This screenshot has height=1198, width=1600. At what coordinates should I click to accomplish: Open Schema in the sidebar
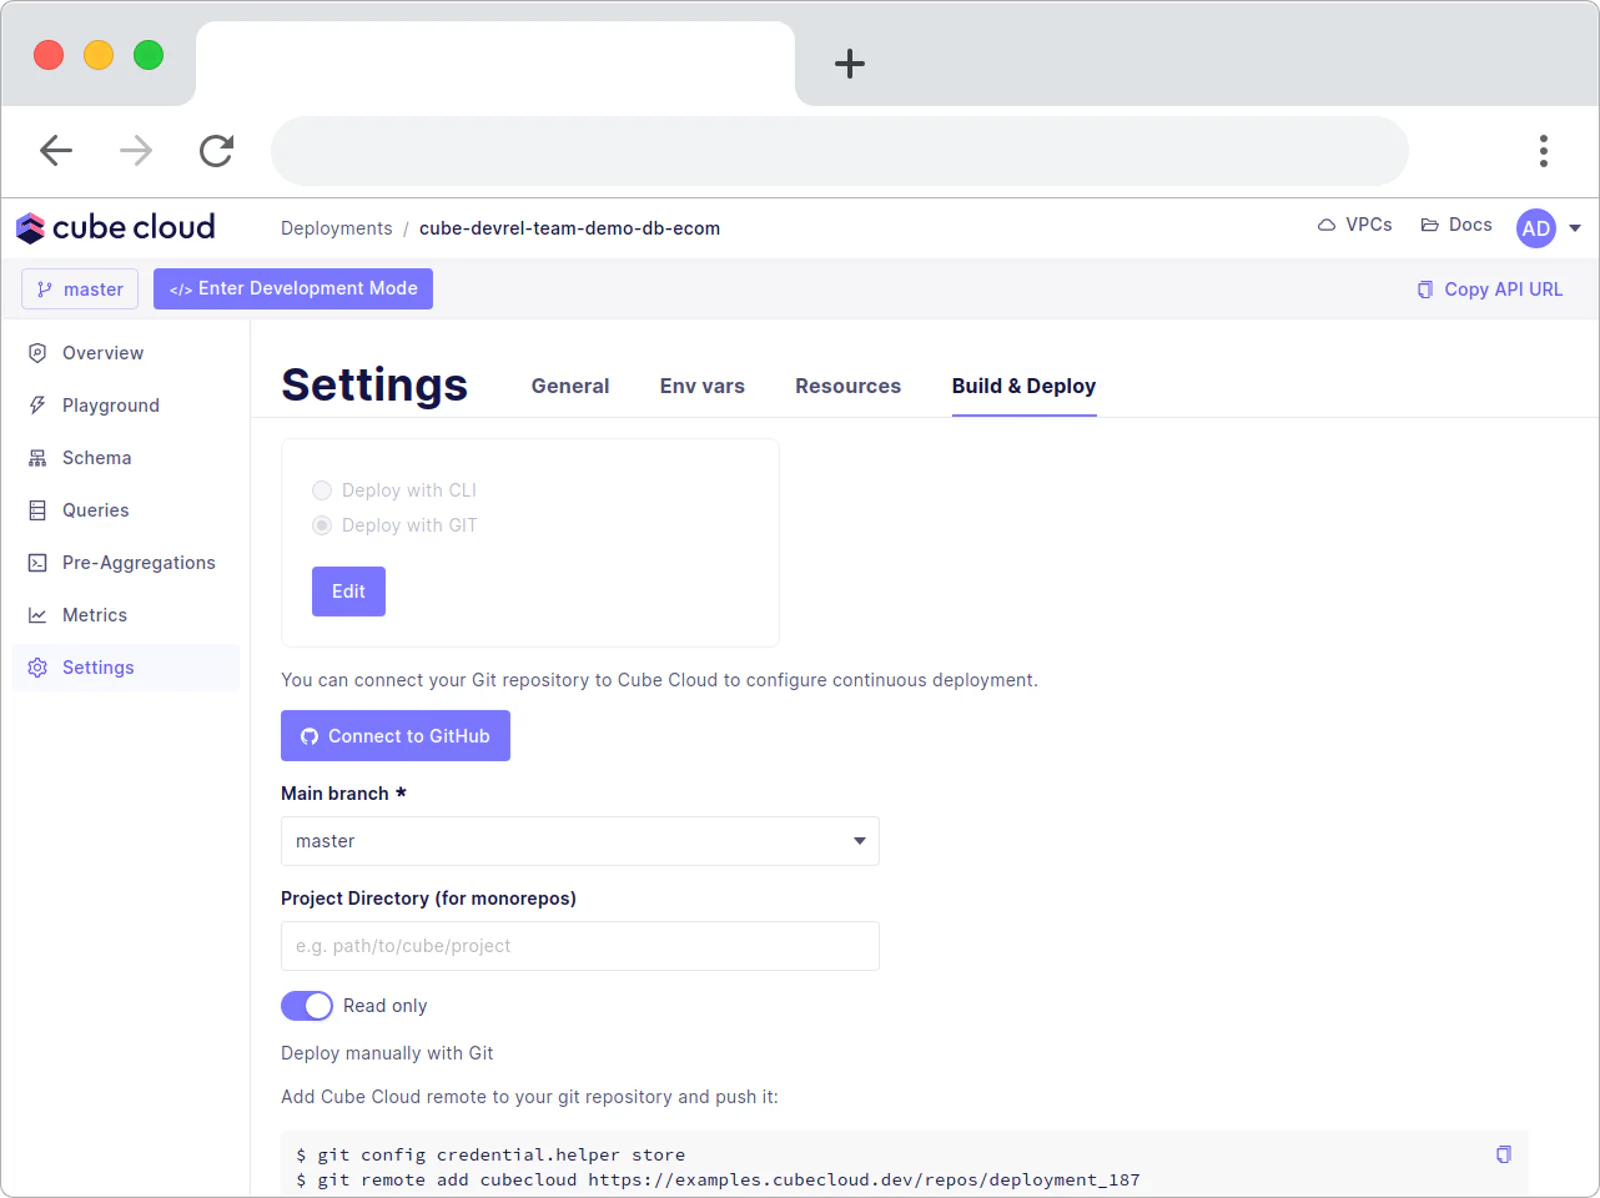tap(126, 458)
